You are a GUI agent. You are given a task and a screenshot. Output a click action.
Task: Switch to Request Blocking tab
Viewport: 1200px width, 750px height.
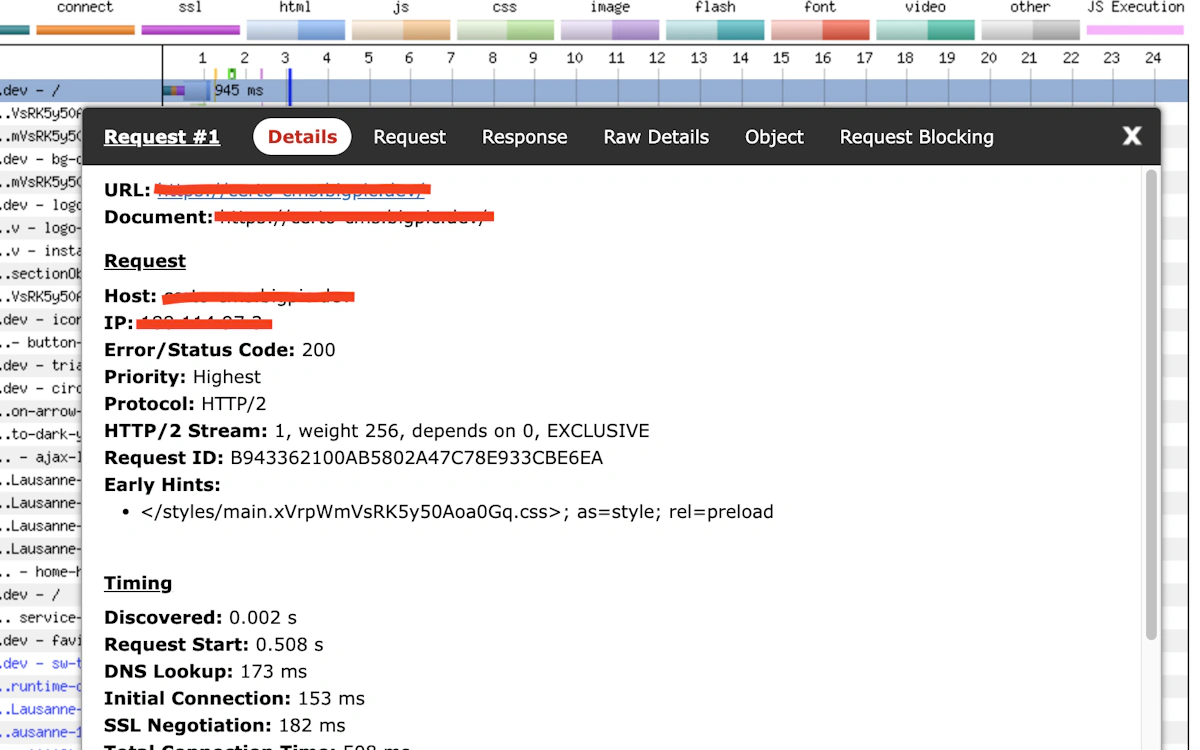(x=917, y=137)
